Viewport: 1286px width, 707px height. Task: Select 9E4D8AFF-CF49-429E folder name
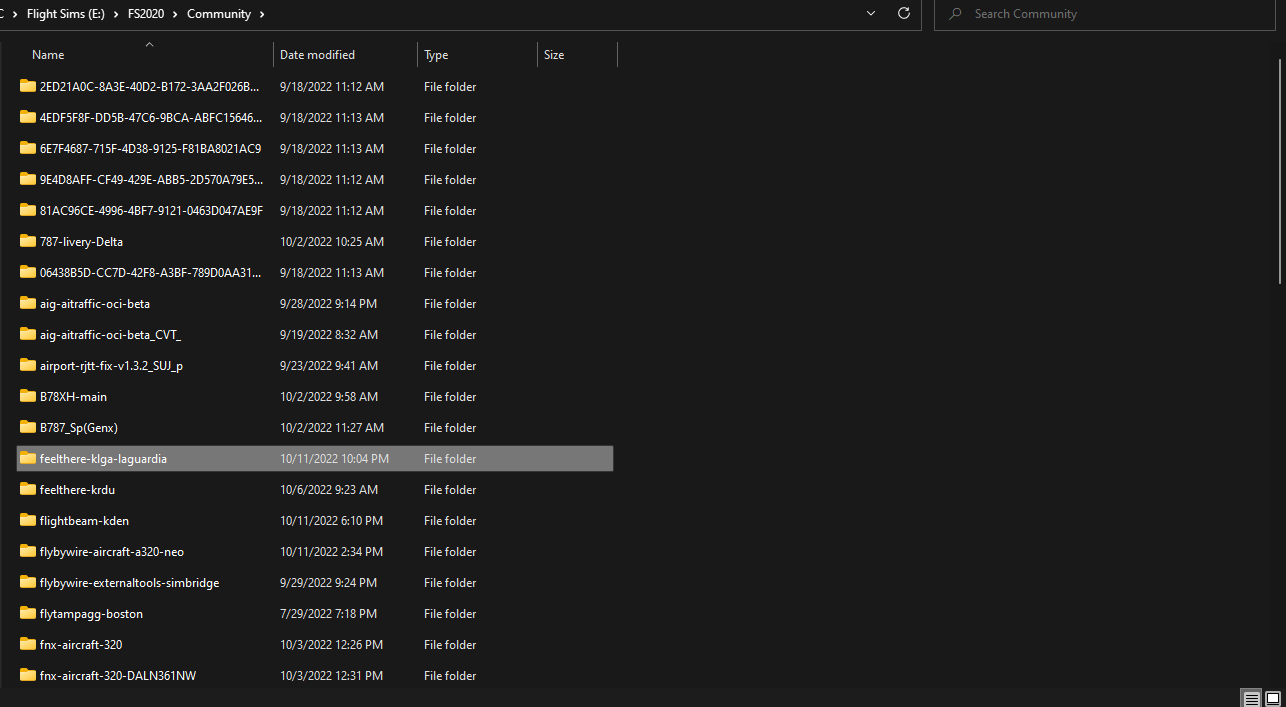pyautogui.click(x=151, y=179)
